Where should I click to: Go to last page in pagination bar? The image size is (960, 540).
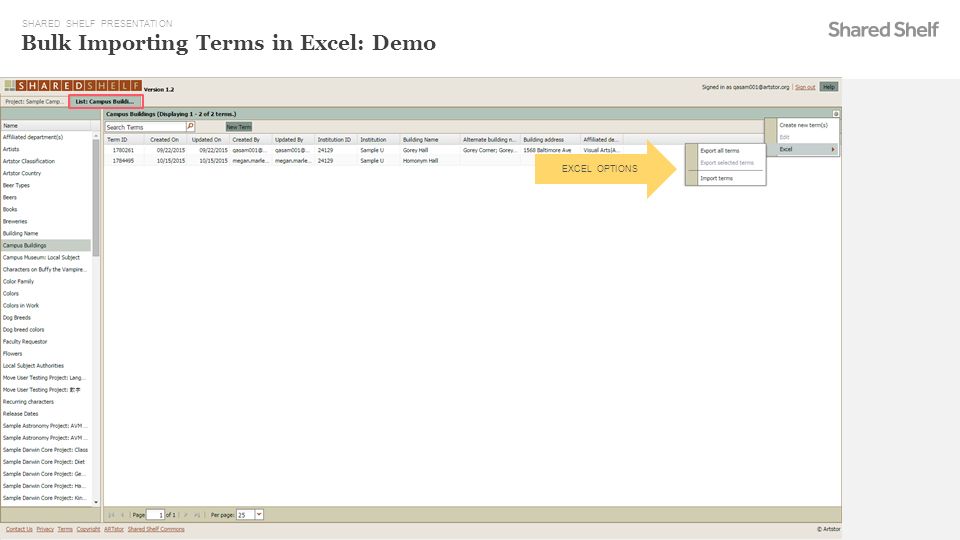click(x=197, y=515)
